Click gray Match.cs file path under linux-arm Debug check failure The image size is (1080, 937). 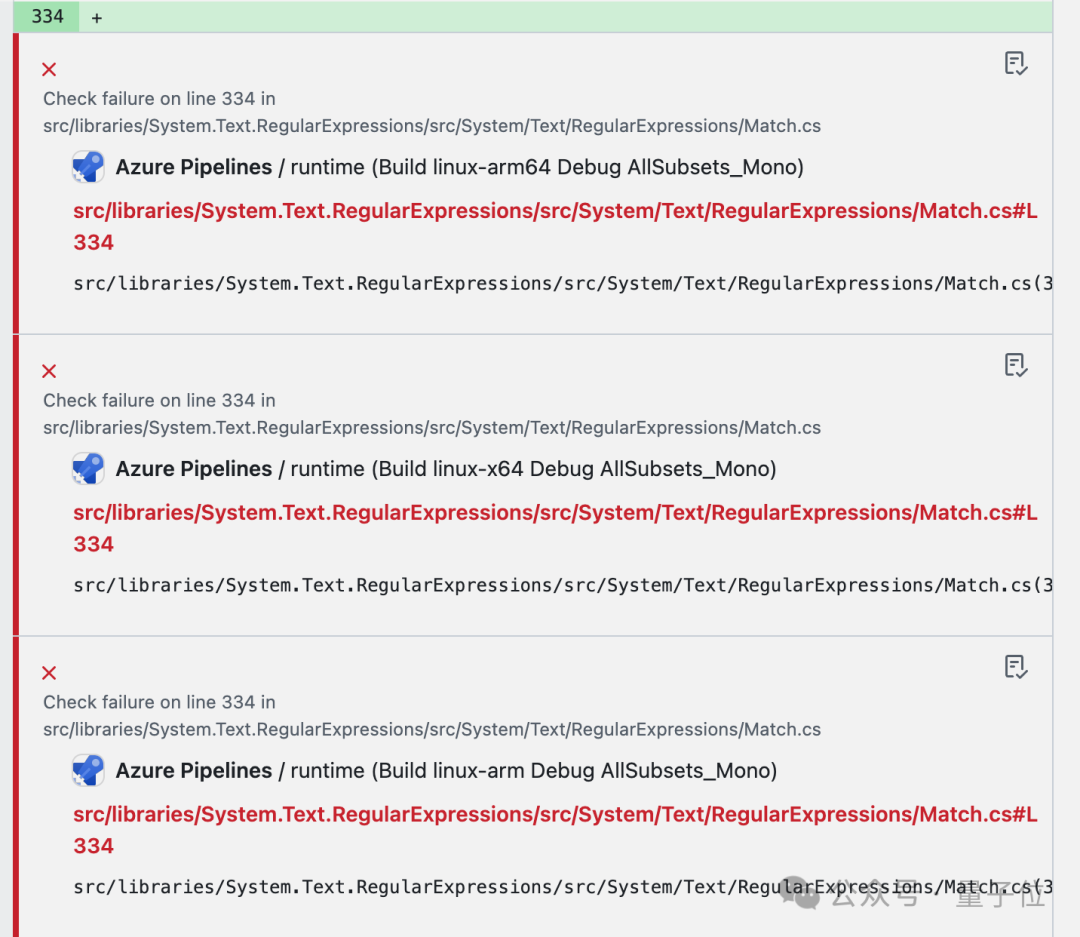(432, 730)
